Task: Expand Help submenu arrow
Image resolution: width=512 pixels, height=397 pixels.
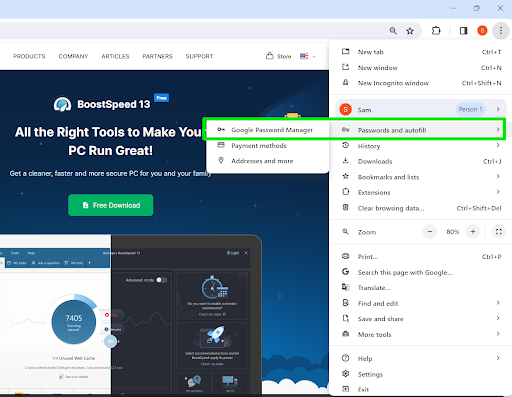Action: (498, 358)
